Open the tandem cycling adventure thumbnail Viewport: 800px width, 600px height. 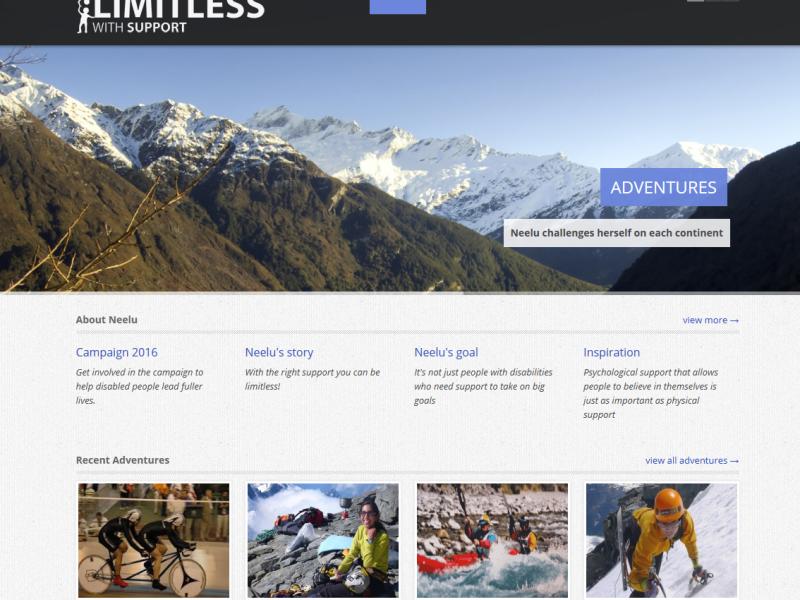coord(154,540)
